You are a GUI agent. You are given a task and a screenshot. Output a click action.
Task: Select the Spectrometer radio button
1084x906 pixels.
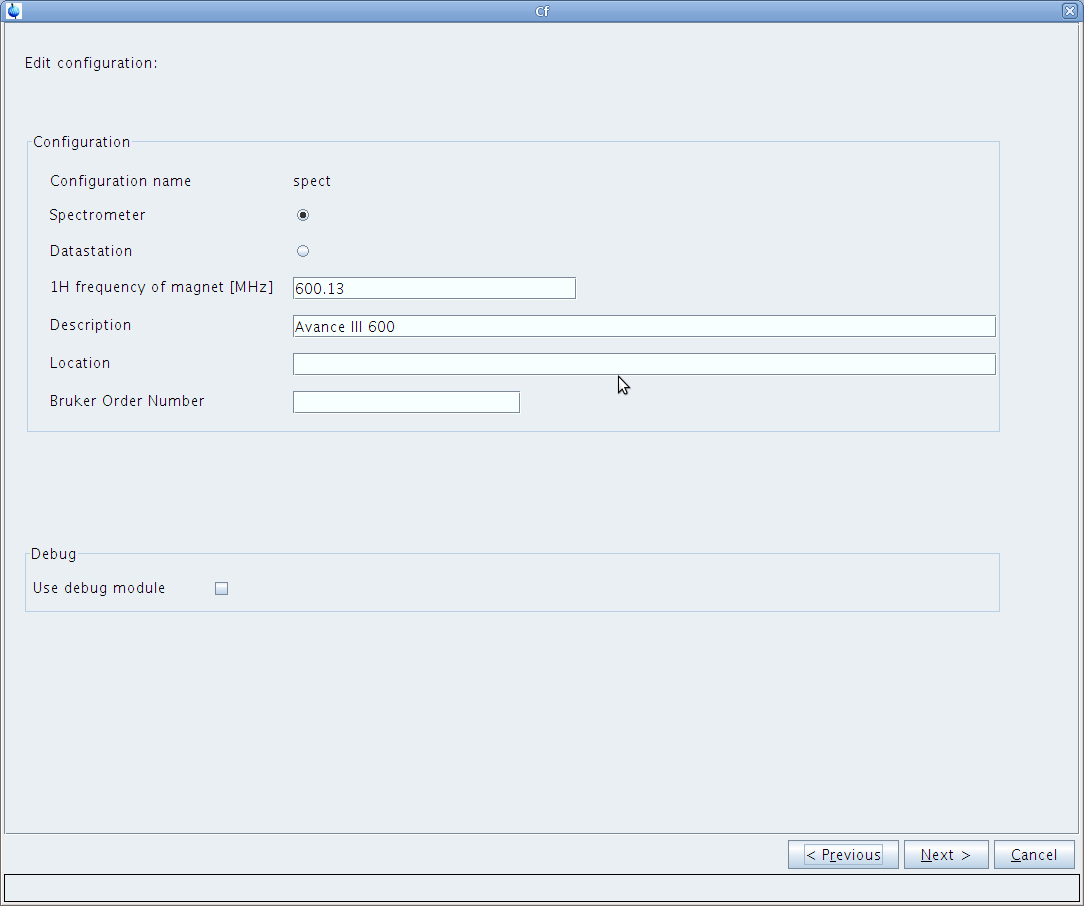coord(303,215)
